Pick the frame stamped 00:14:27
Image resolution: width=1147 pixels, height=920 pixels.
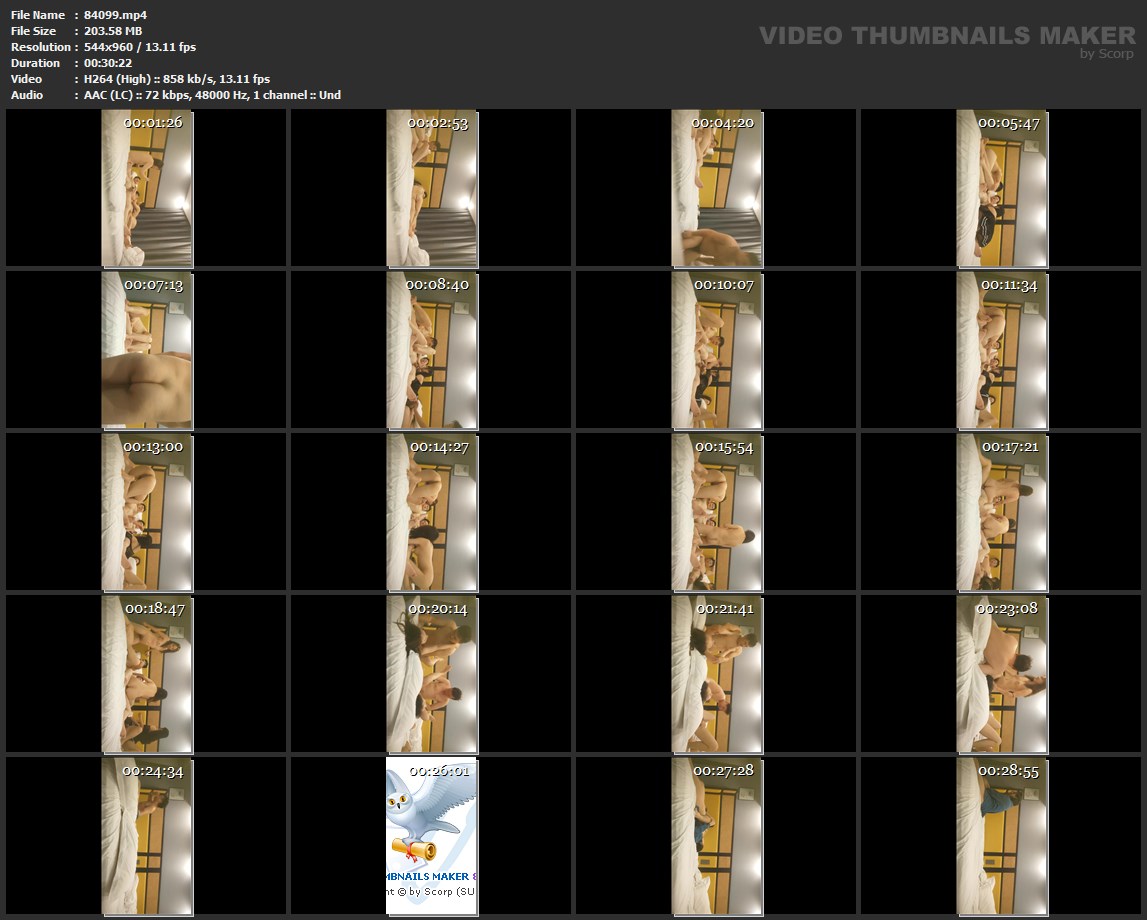tap(432, 512)
